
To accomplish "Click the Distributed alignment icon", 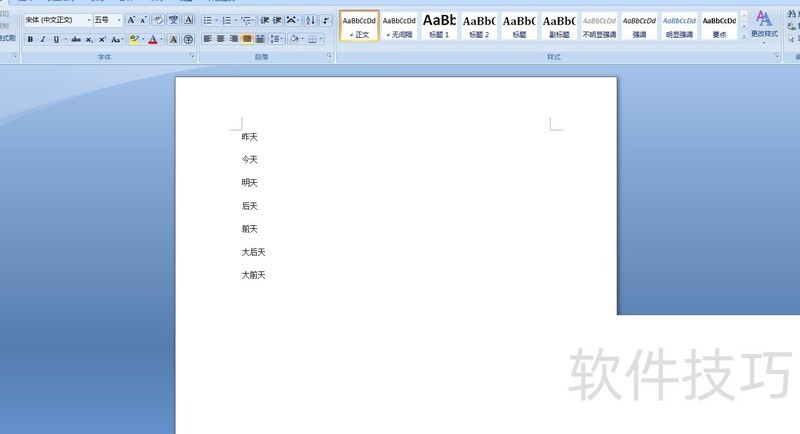I will (260, 39).
